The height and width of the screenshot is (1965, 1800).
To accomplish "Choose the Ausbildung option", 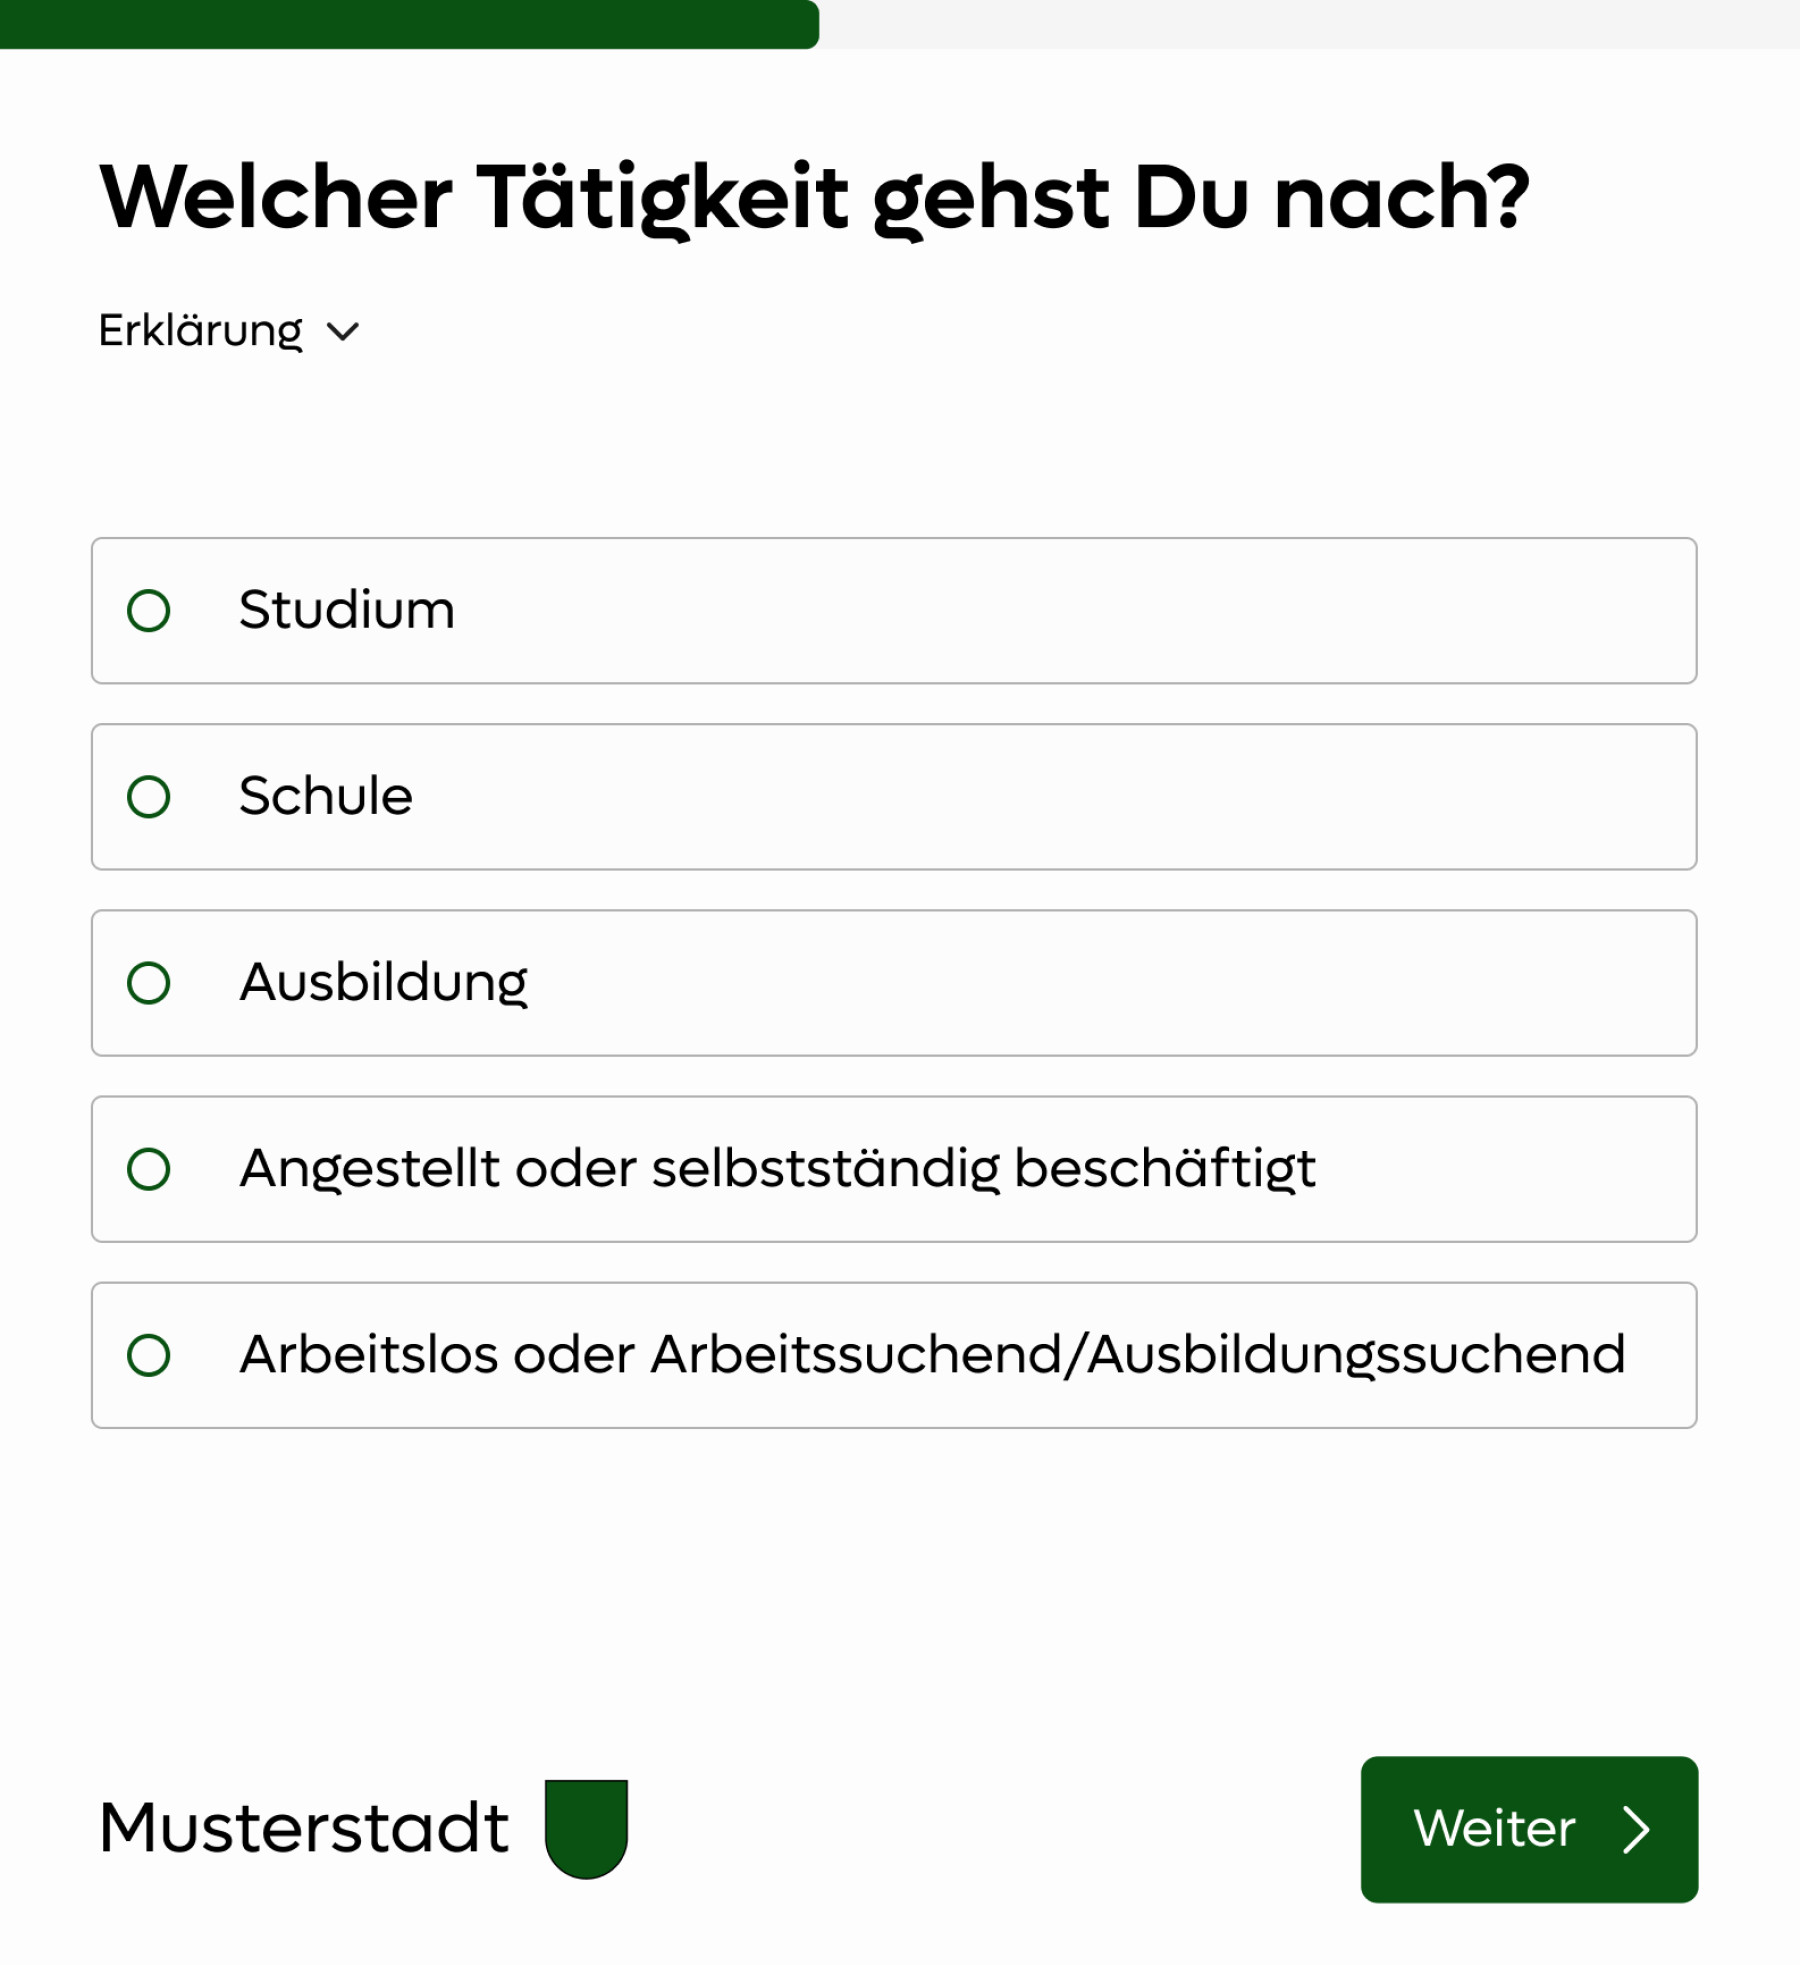I will coord(152,982).
